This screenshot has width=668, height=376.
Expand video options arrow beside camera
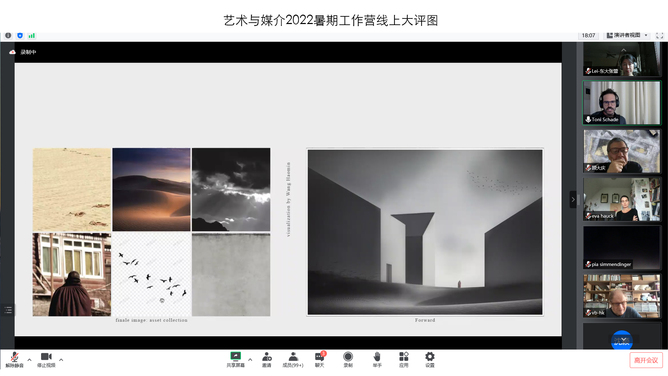61,360
